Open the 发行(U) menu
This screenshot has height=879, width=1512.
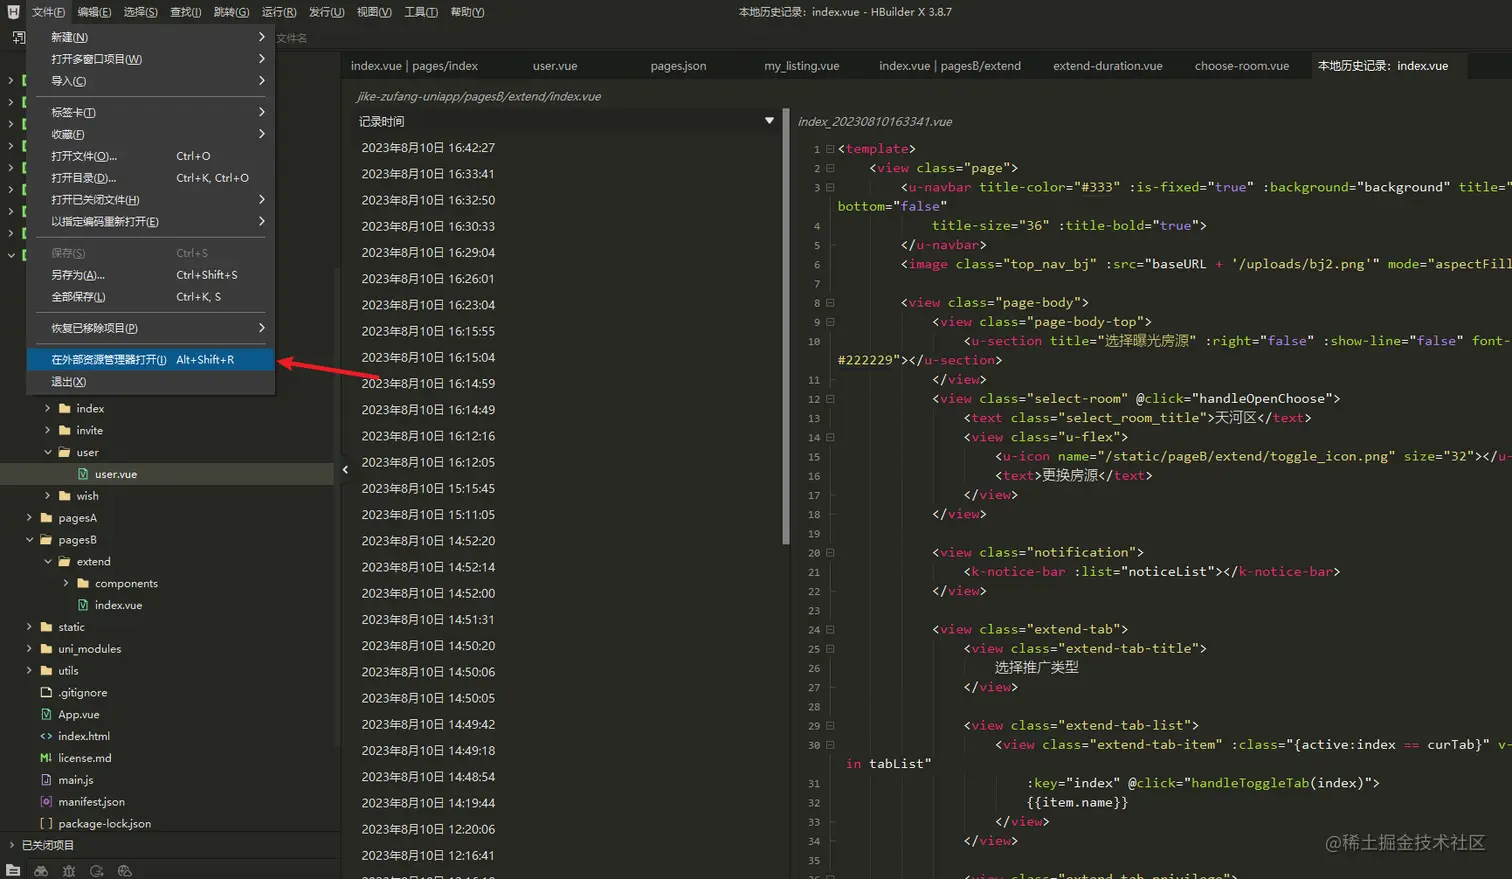click(x=327, y=12)
